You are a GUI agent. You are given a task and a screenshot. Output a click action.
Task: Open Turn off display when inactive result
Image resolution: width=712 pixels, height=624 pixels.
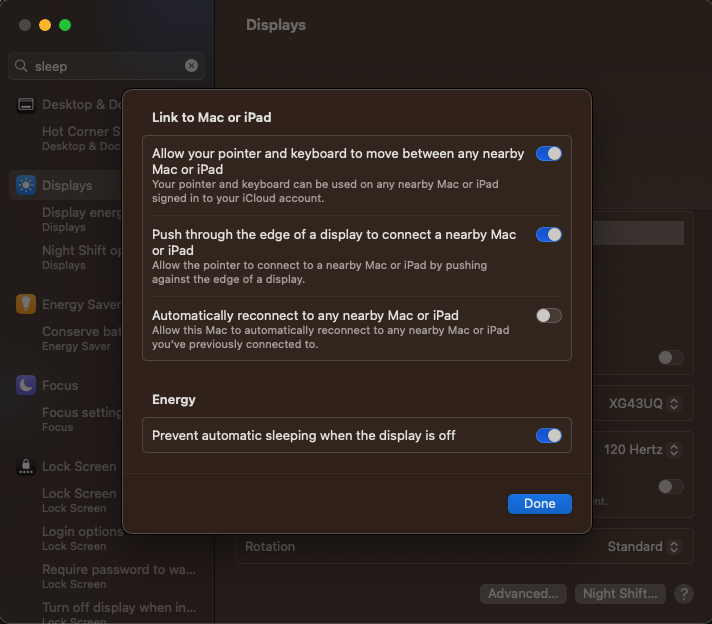(119, 613)
